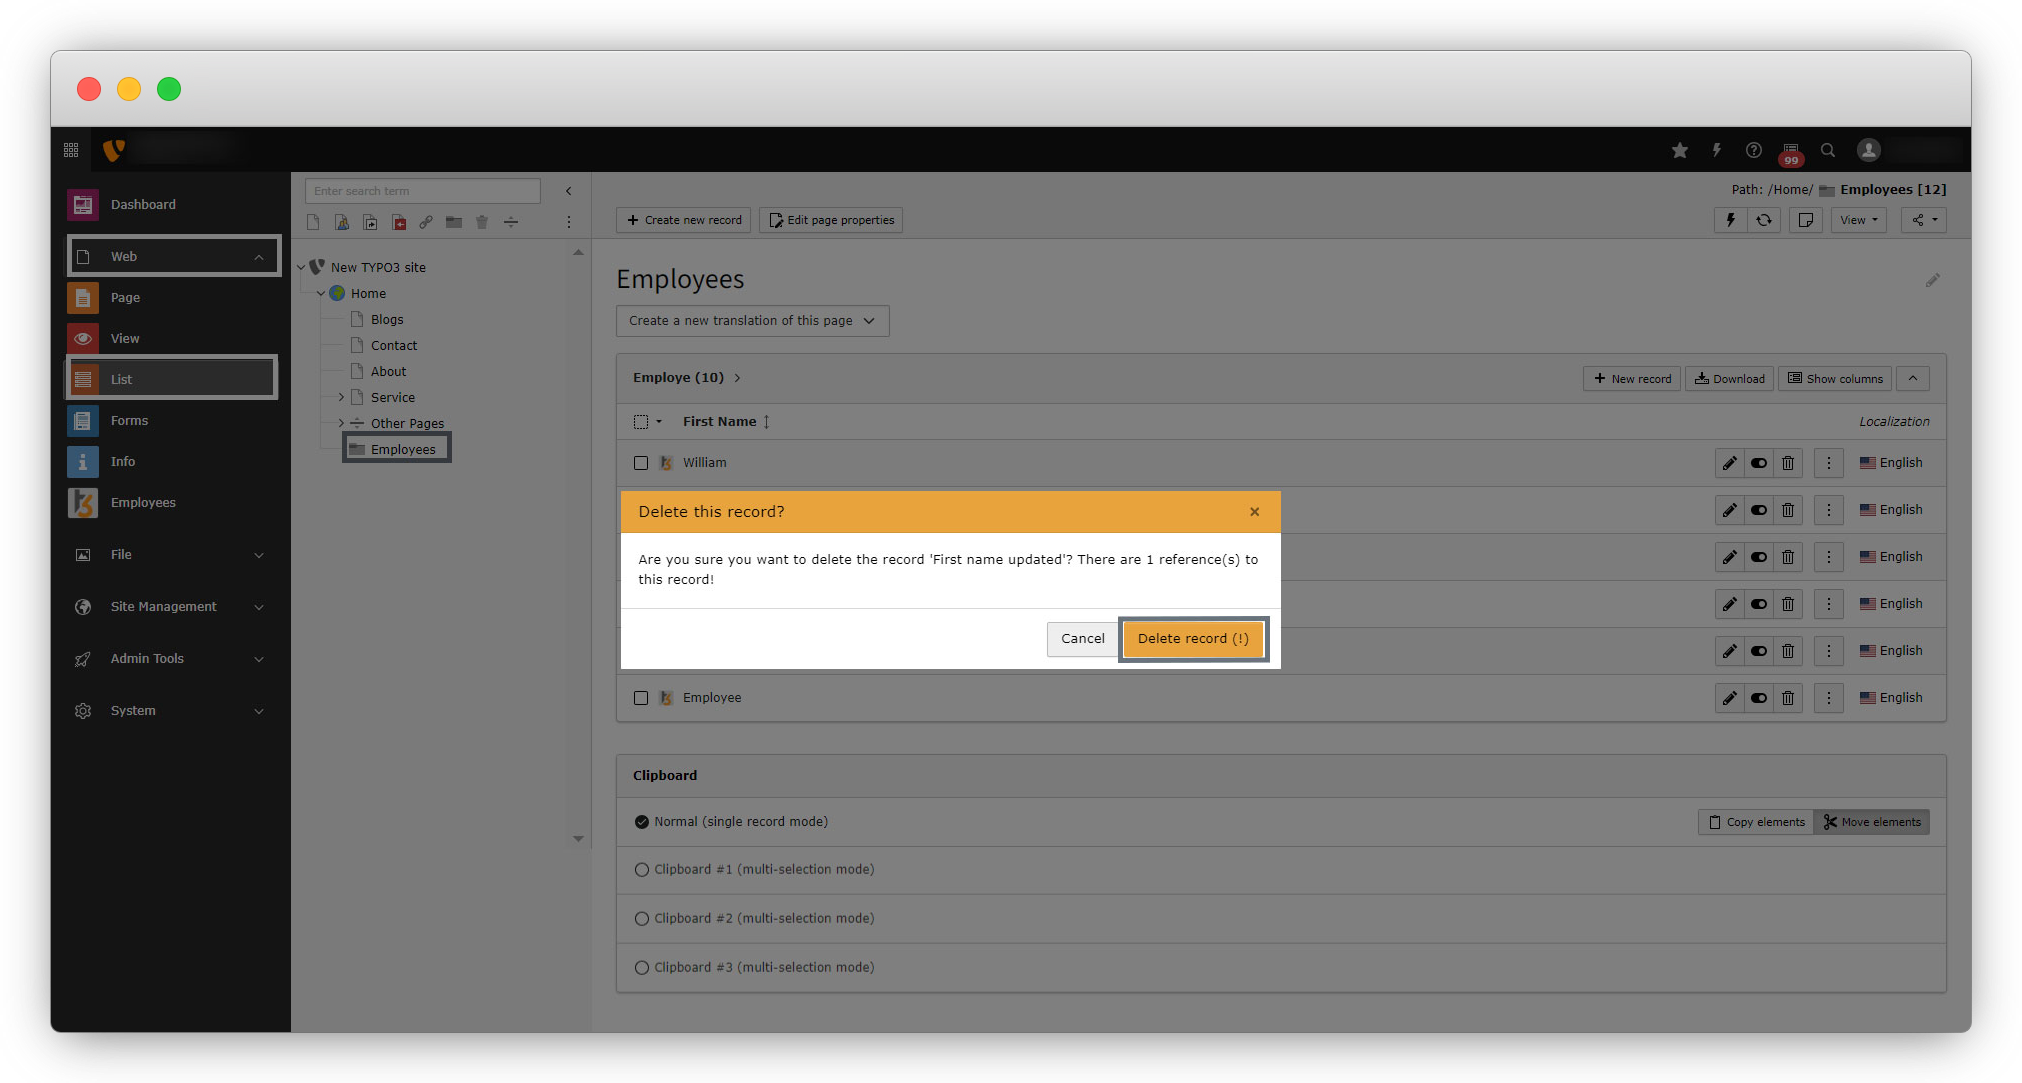
Task: Select the Forms module in sidebar
Action: click(129, 421)
